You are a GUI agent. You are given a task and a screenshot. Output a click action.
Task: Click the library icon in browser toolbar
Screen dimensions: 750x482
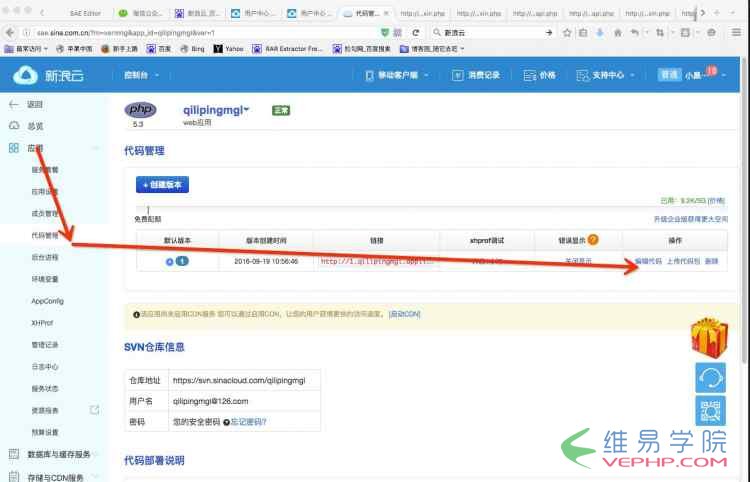pyautogui.click(x=583, y=33)
